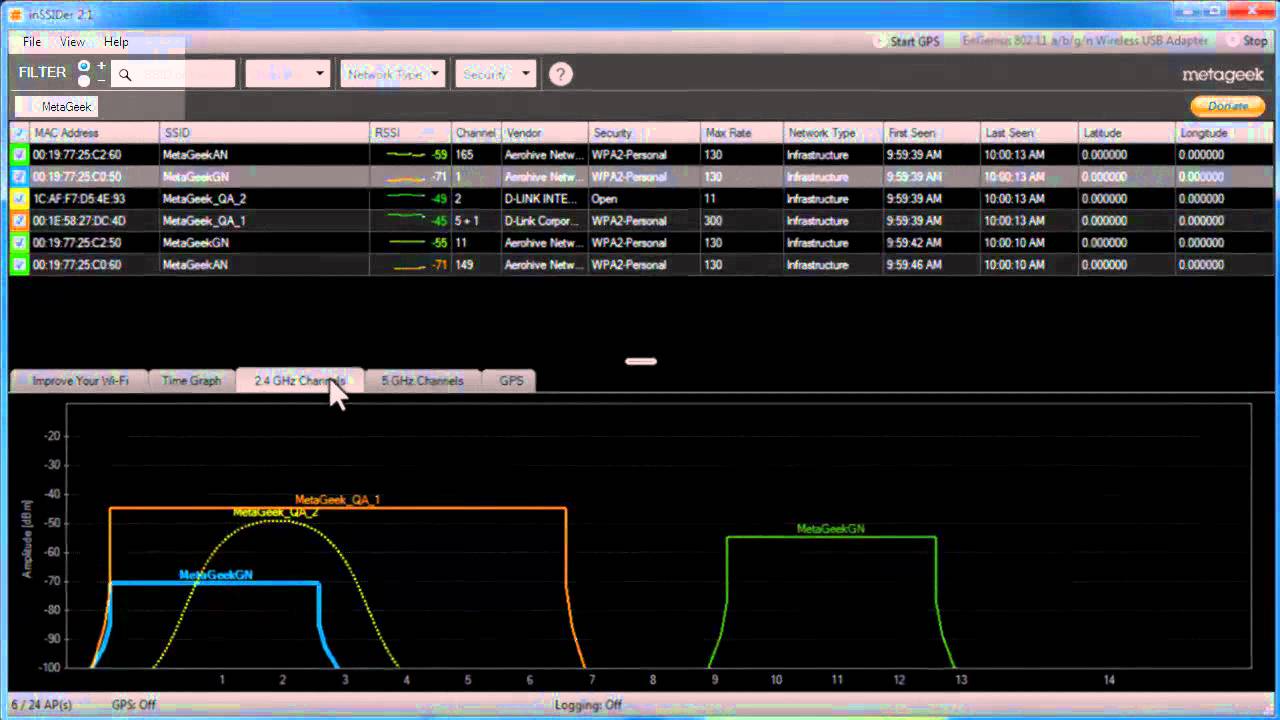Open the Security filter dropdown

click(495, 74)
